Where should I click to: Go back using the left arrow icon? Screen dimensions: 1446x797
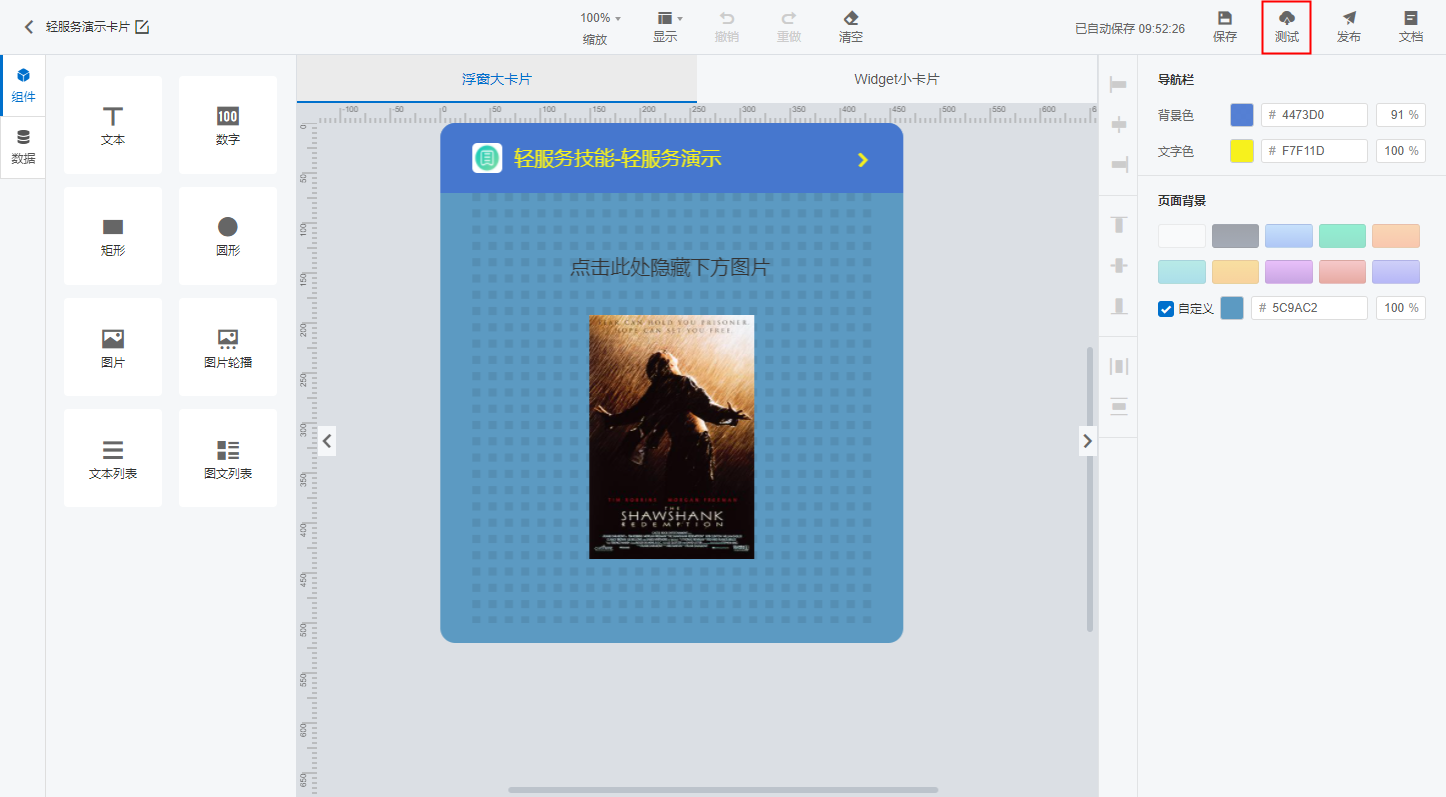29,27
